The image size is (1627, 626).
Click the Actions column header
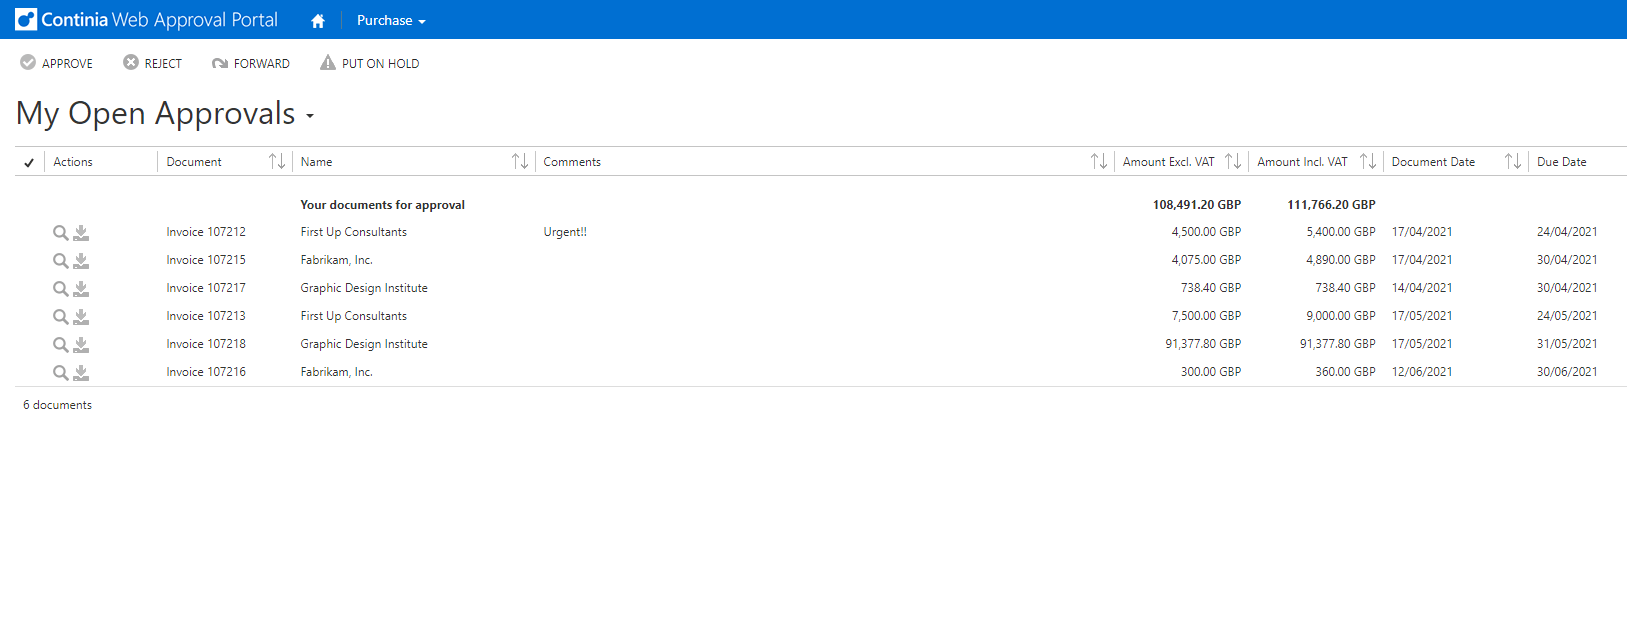click(x=73, y=162)
